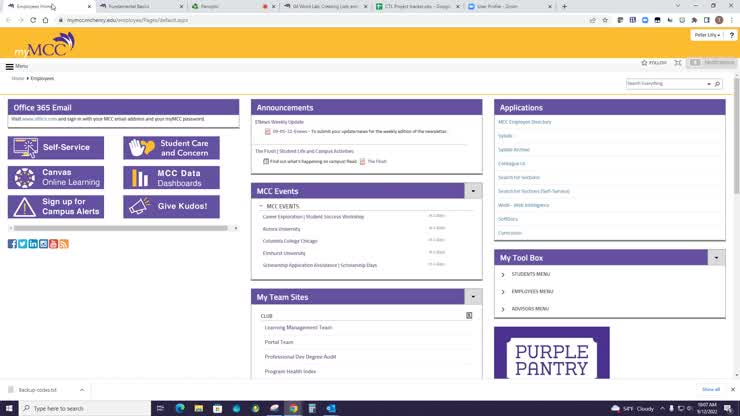Open the hamburger Menu
Viewport: 740px width, 416px height.
tap(11, 66)
